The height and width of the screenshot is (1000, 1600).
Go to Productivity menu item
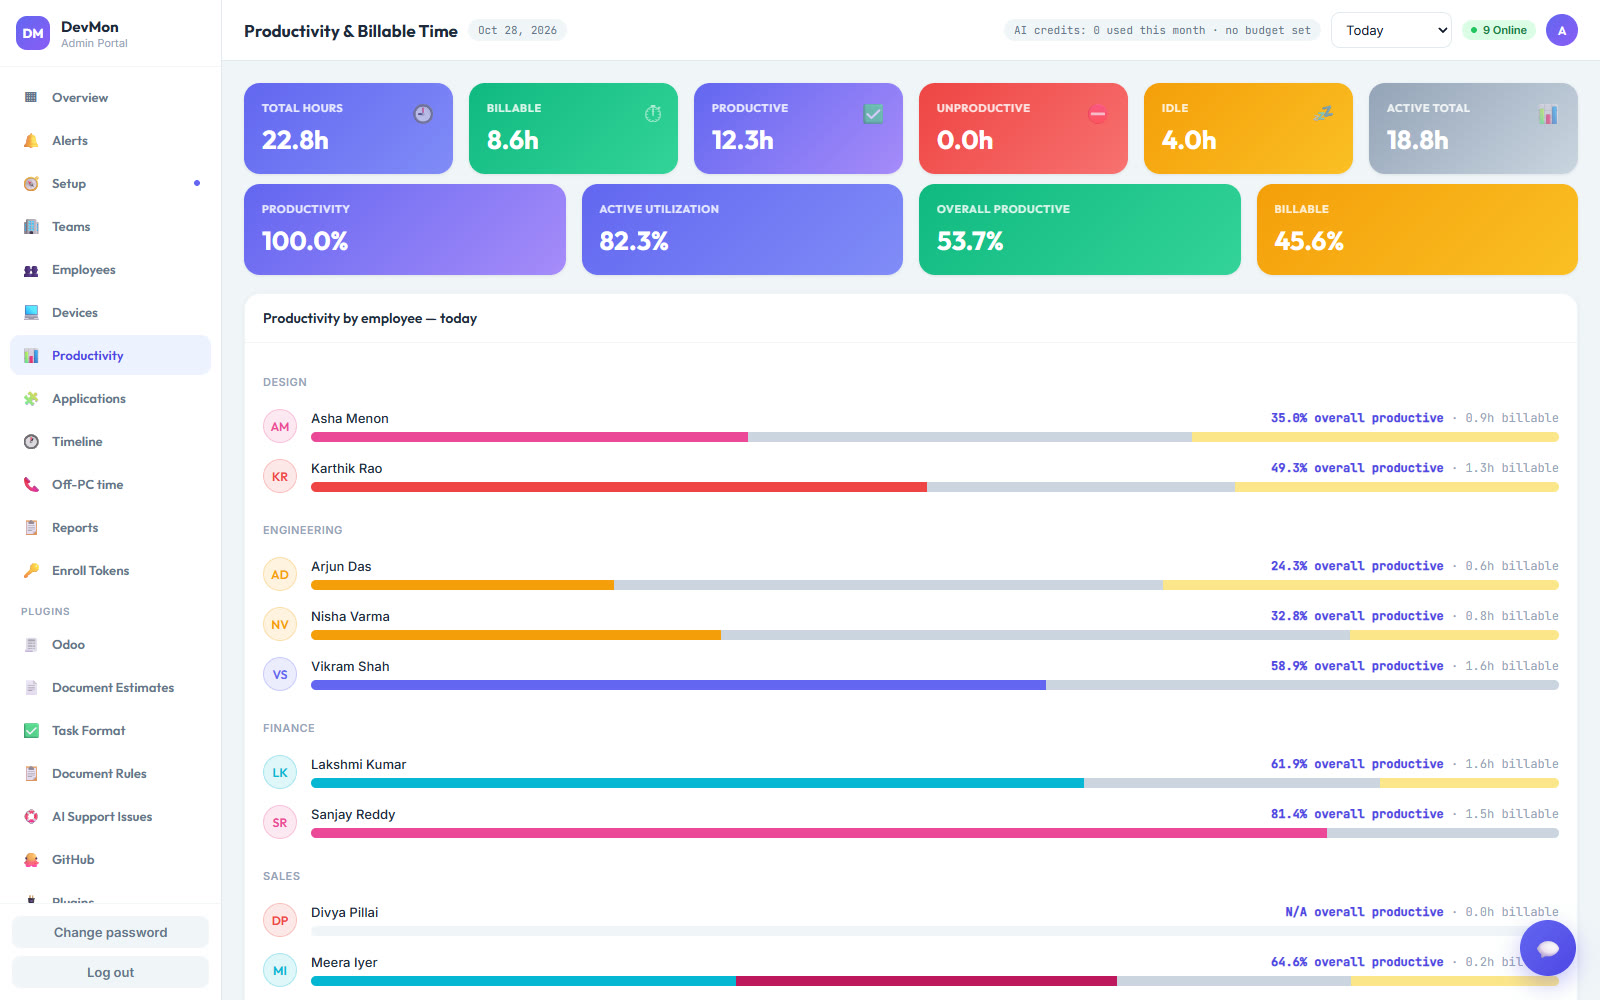tap(110, 355)
